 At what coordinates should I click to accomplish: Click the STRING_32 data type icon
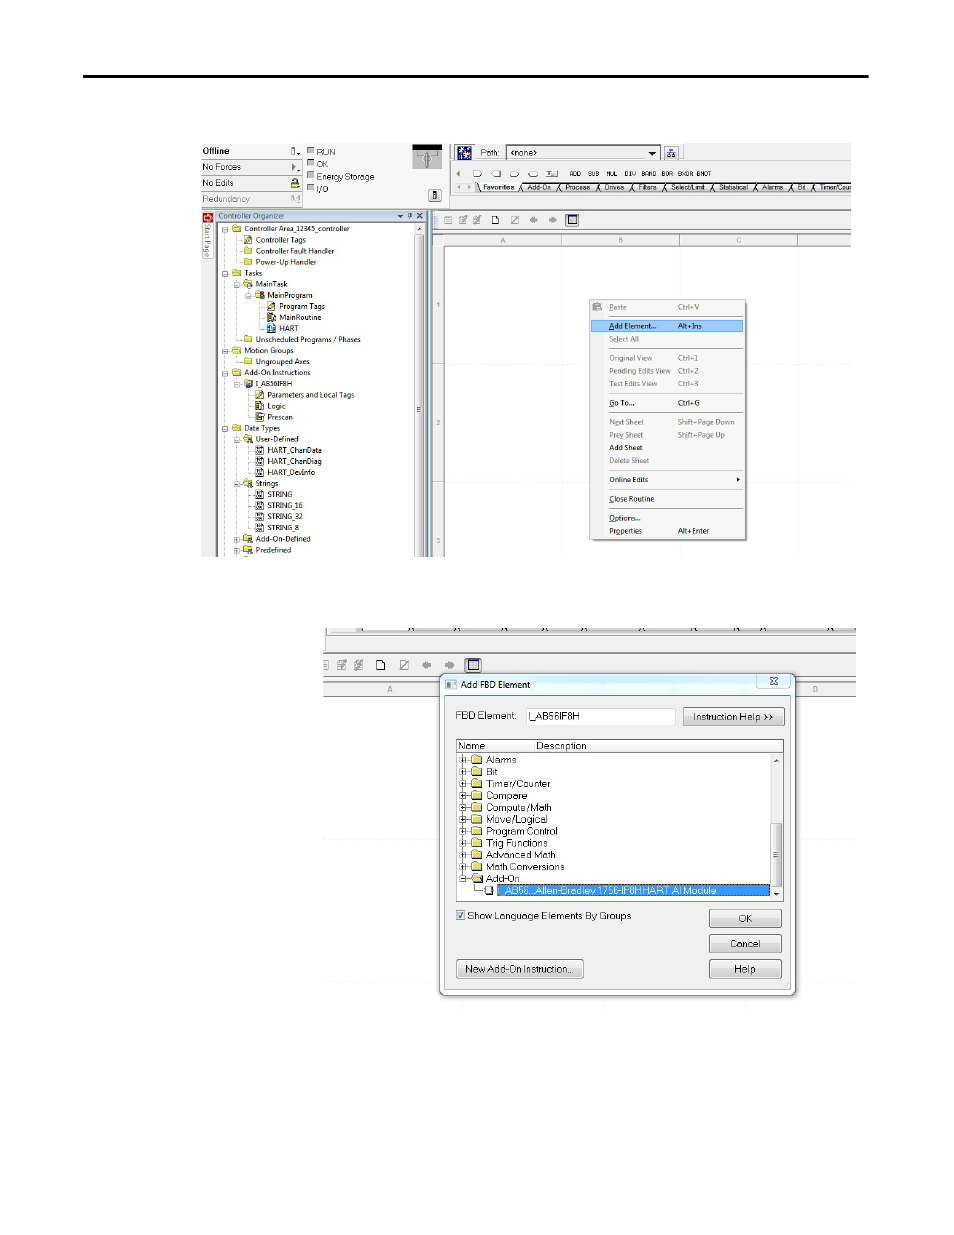tap(260, 516)
